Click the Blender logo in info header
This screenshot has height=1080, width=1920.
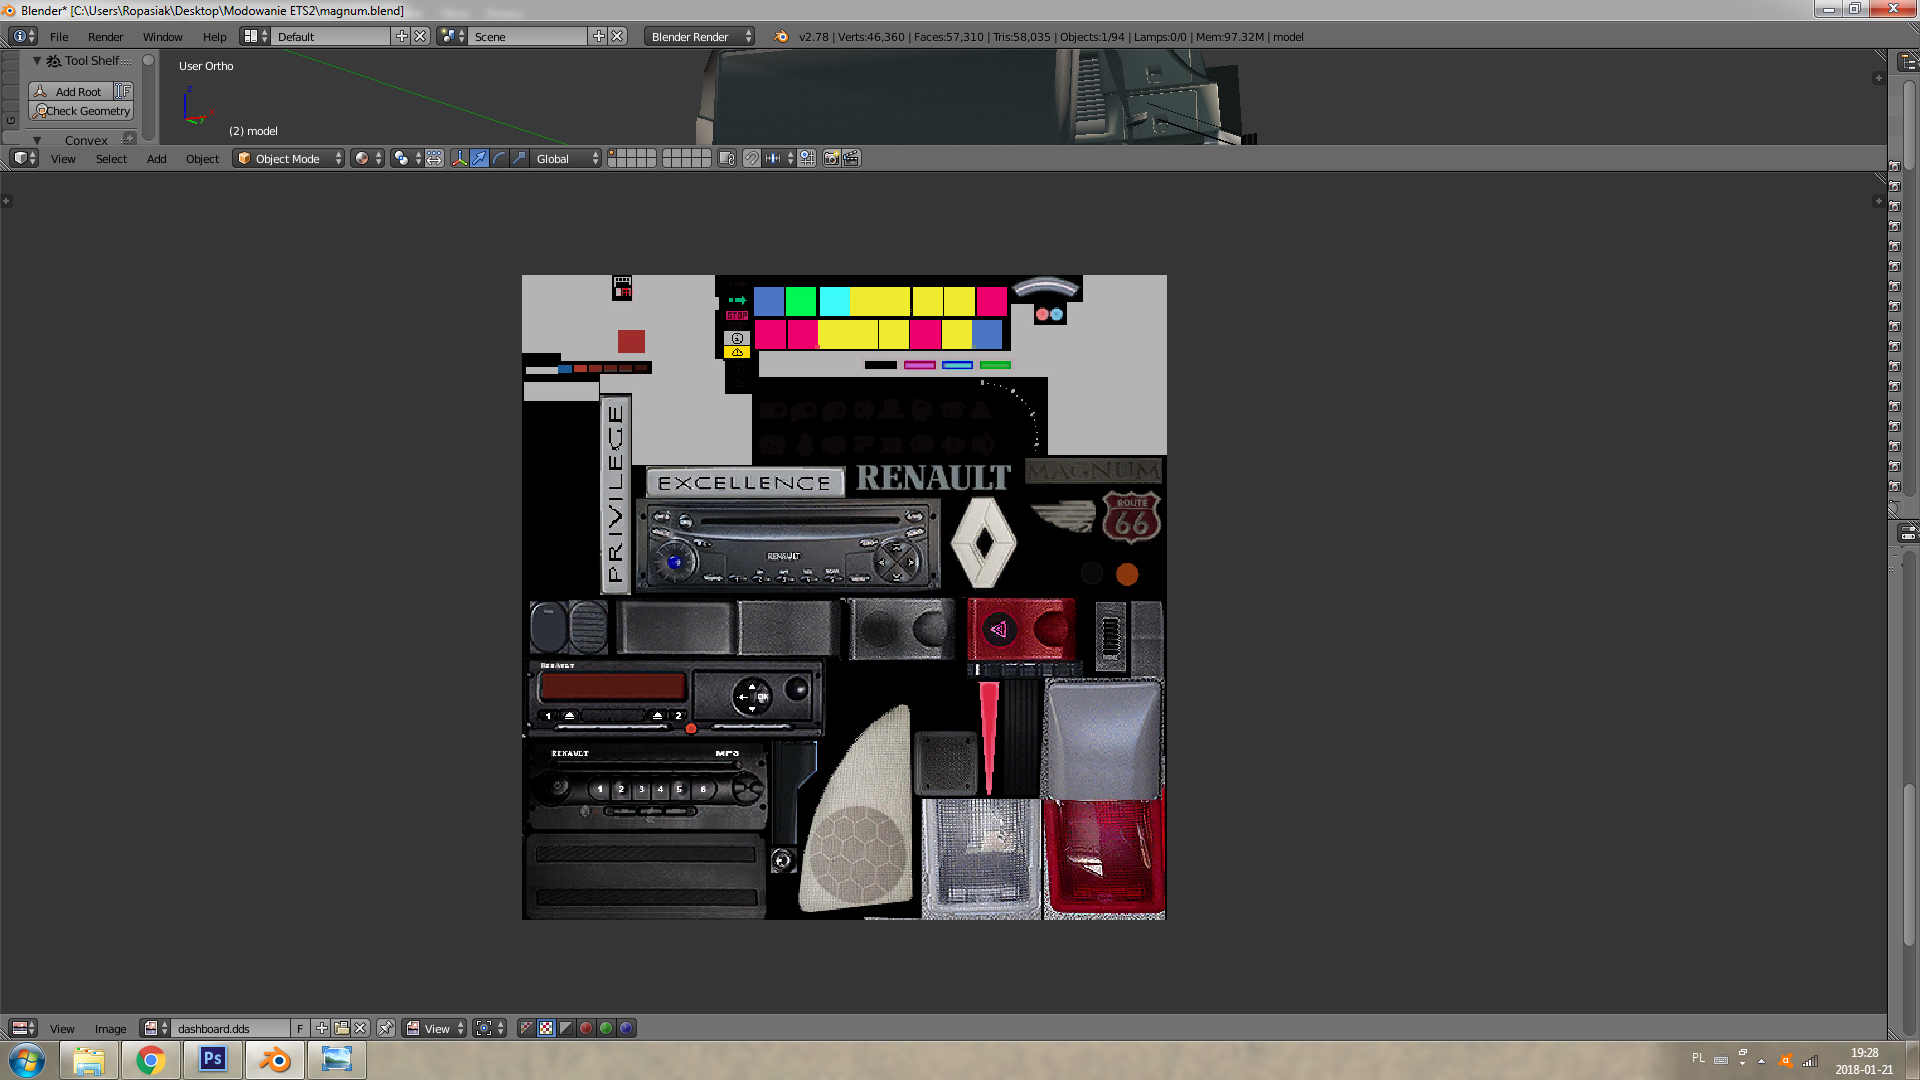pos(780,37)
